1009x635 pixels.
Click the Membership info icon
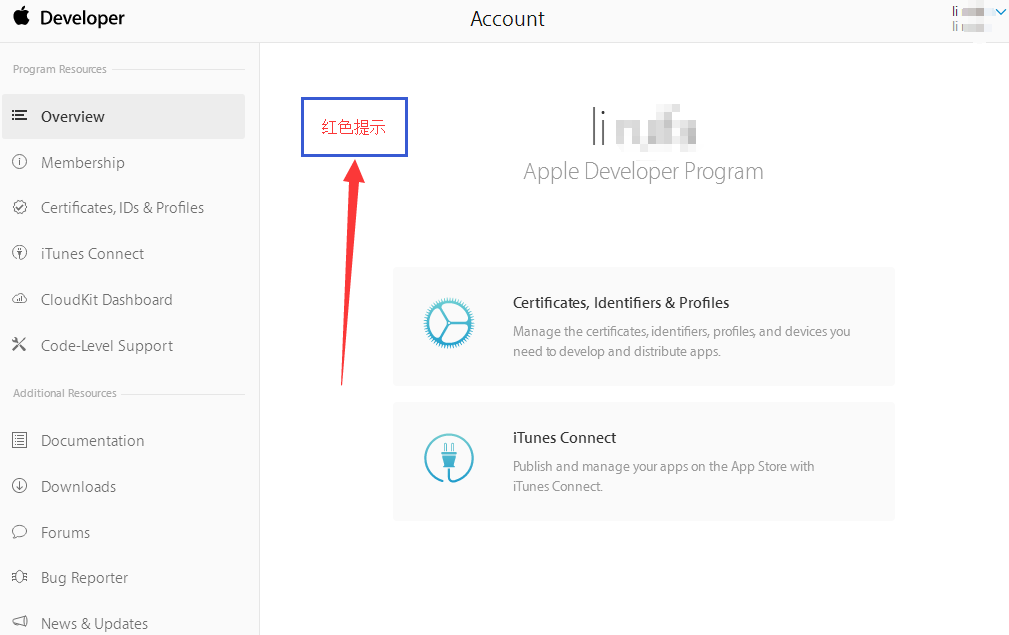(x=19, y=161)
